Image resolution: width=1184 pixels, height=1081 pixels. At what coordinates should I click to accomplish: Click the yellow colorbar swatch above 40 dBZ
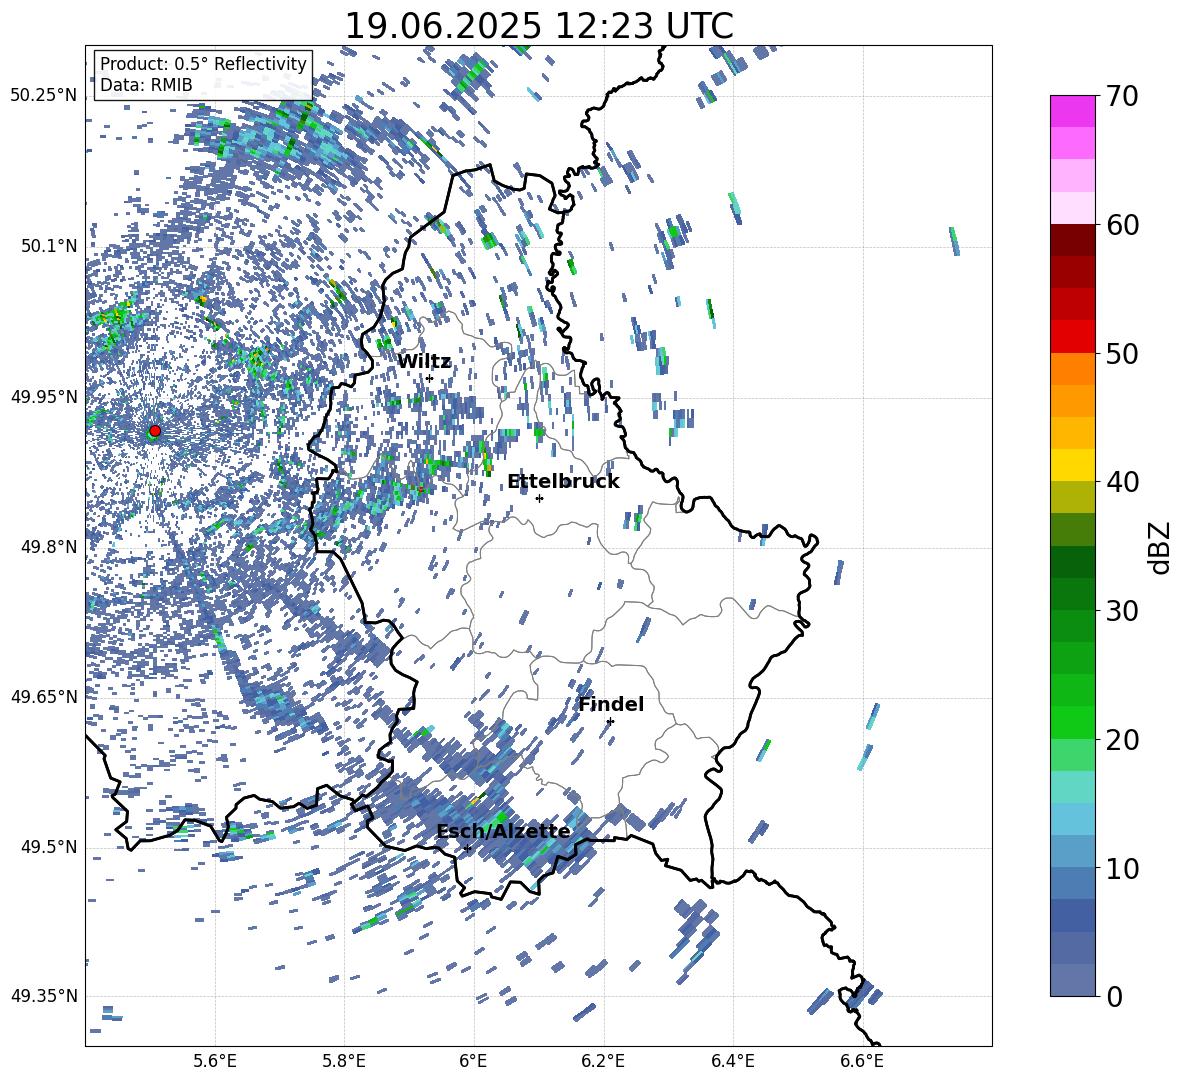[x=1072, y=465]
